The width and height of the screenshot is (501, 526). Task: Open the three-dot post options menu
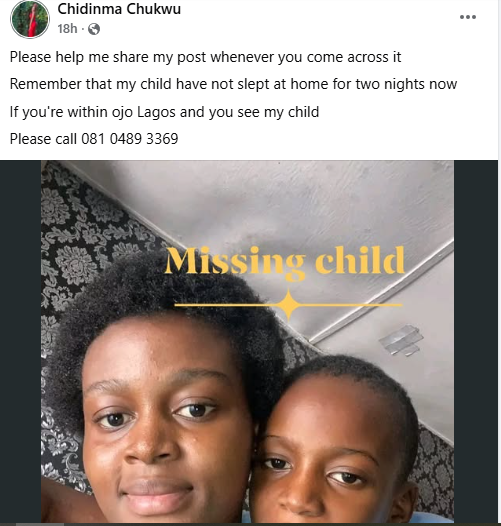[468, 17]
